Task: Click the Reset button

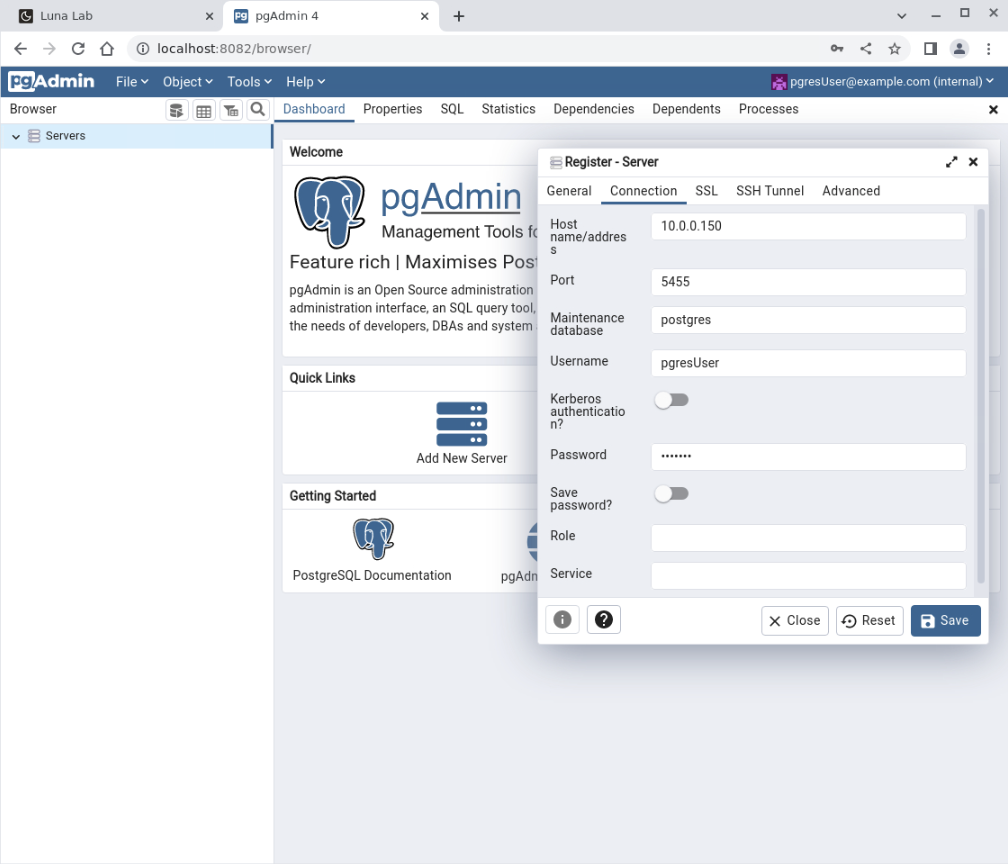Action: click(x=869, y=620)
